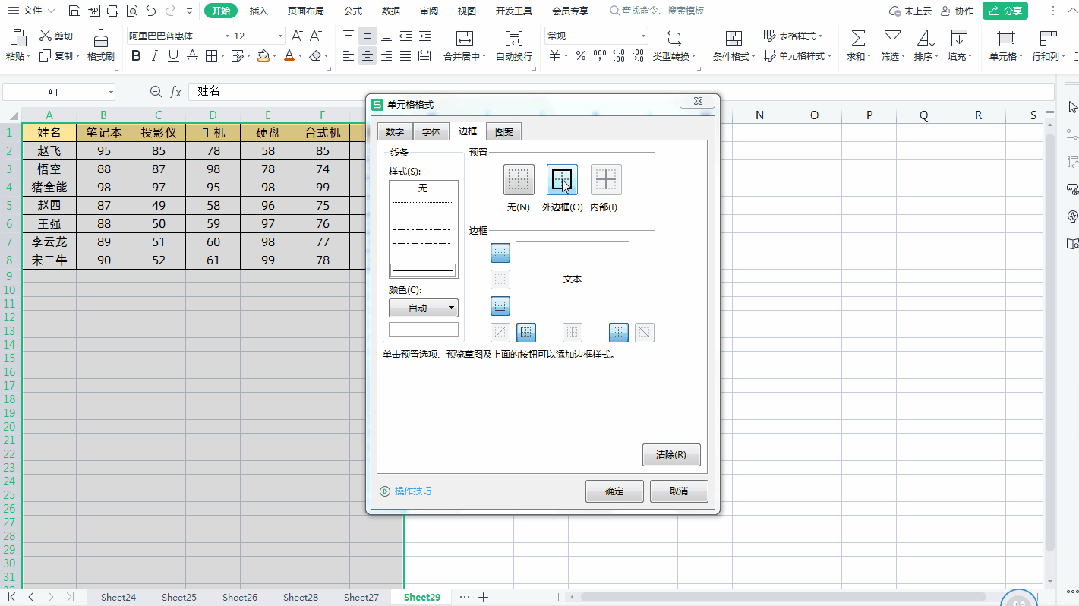Screen dimensions: 1079x606
Task: Toggle the top border button
Action: tap(500, 253)
